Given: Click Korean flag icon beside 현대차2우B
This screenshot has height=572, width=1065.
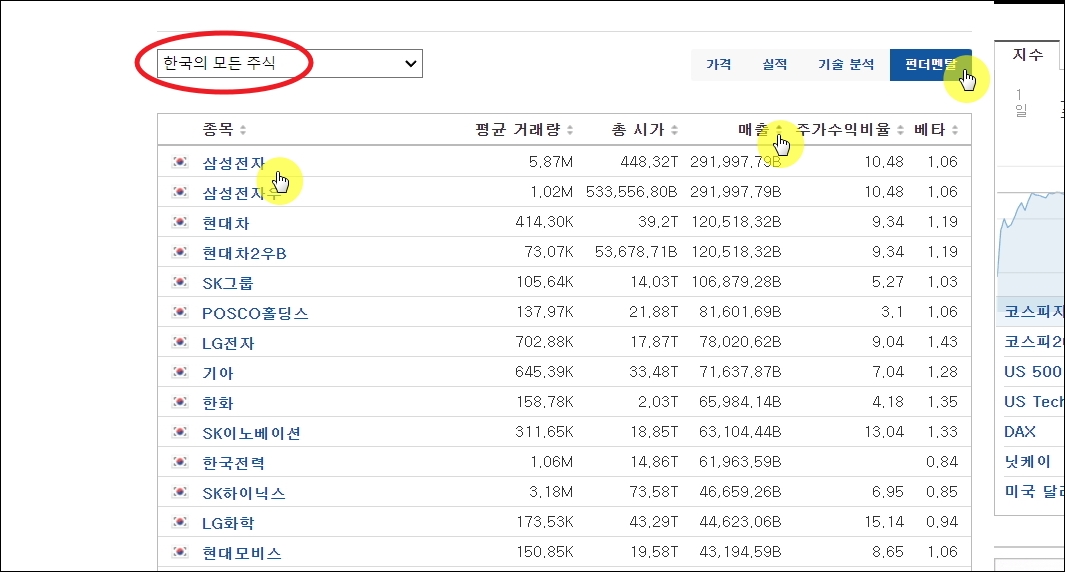Looking at the screenshot, I should [x=180, y=251].
